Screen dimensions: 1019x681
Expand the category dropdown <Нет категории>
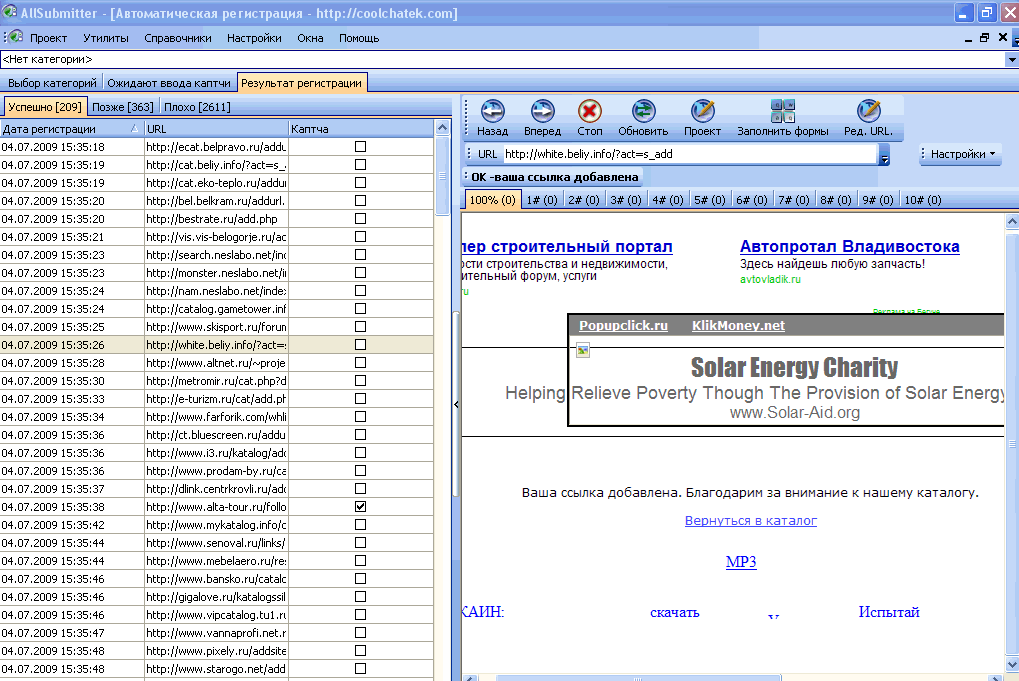click(1010, 61)
